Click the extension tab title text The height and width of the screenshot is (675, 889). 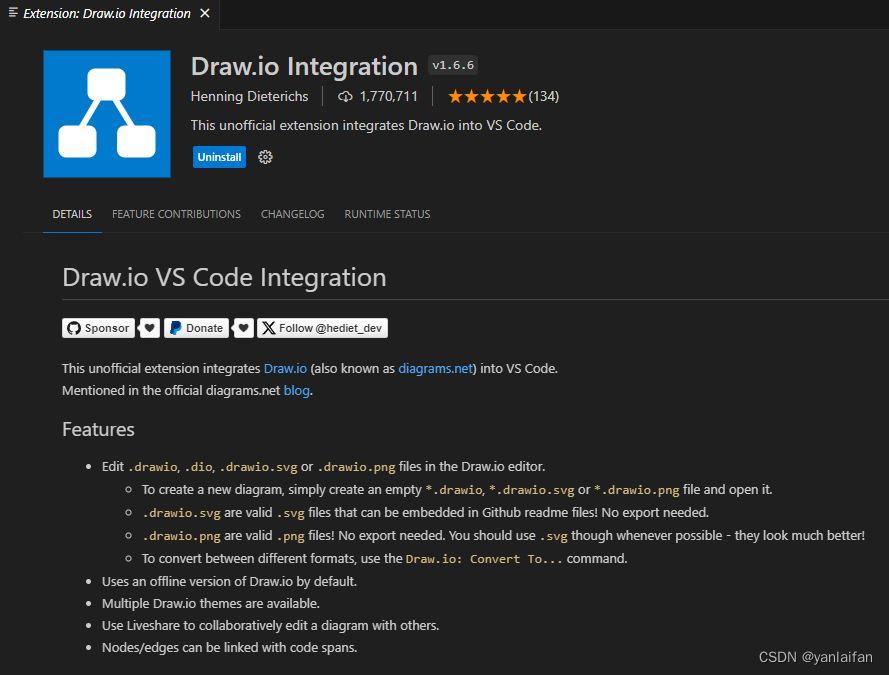tap(107, 14)
